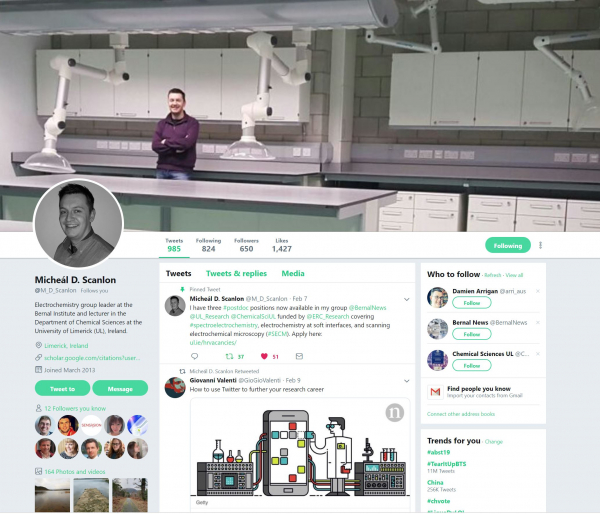
Task: Click the direct message envelope on pinned tweet
Action: 299,356
